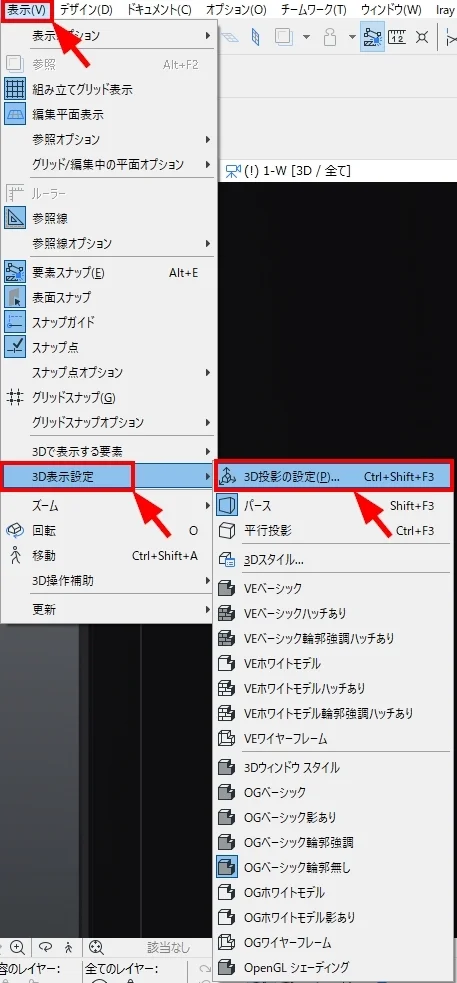Select パース perspective view entry
The width and height of the screenshot is (457, 983).
click(x=333, y=505)
